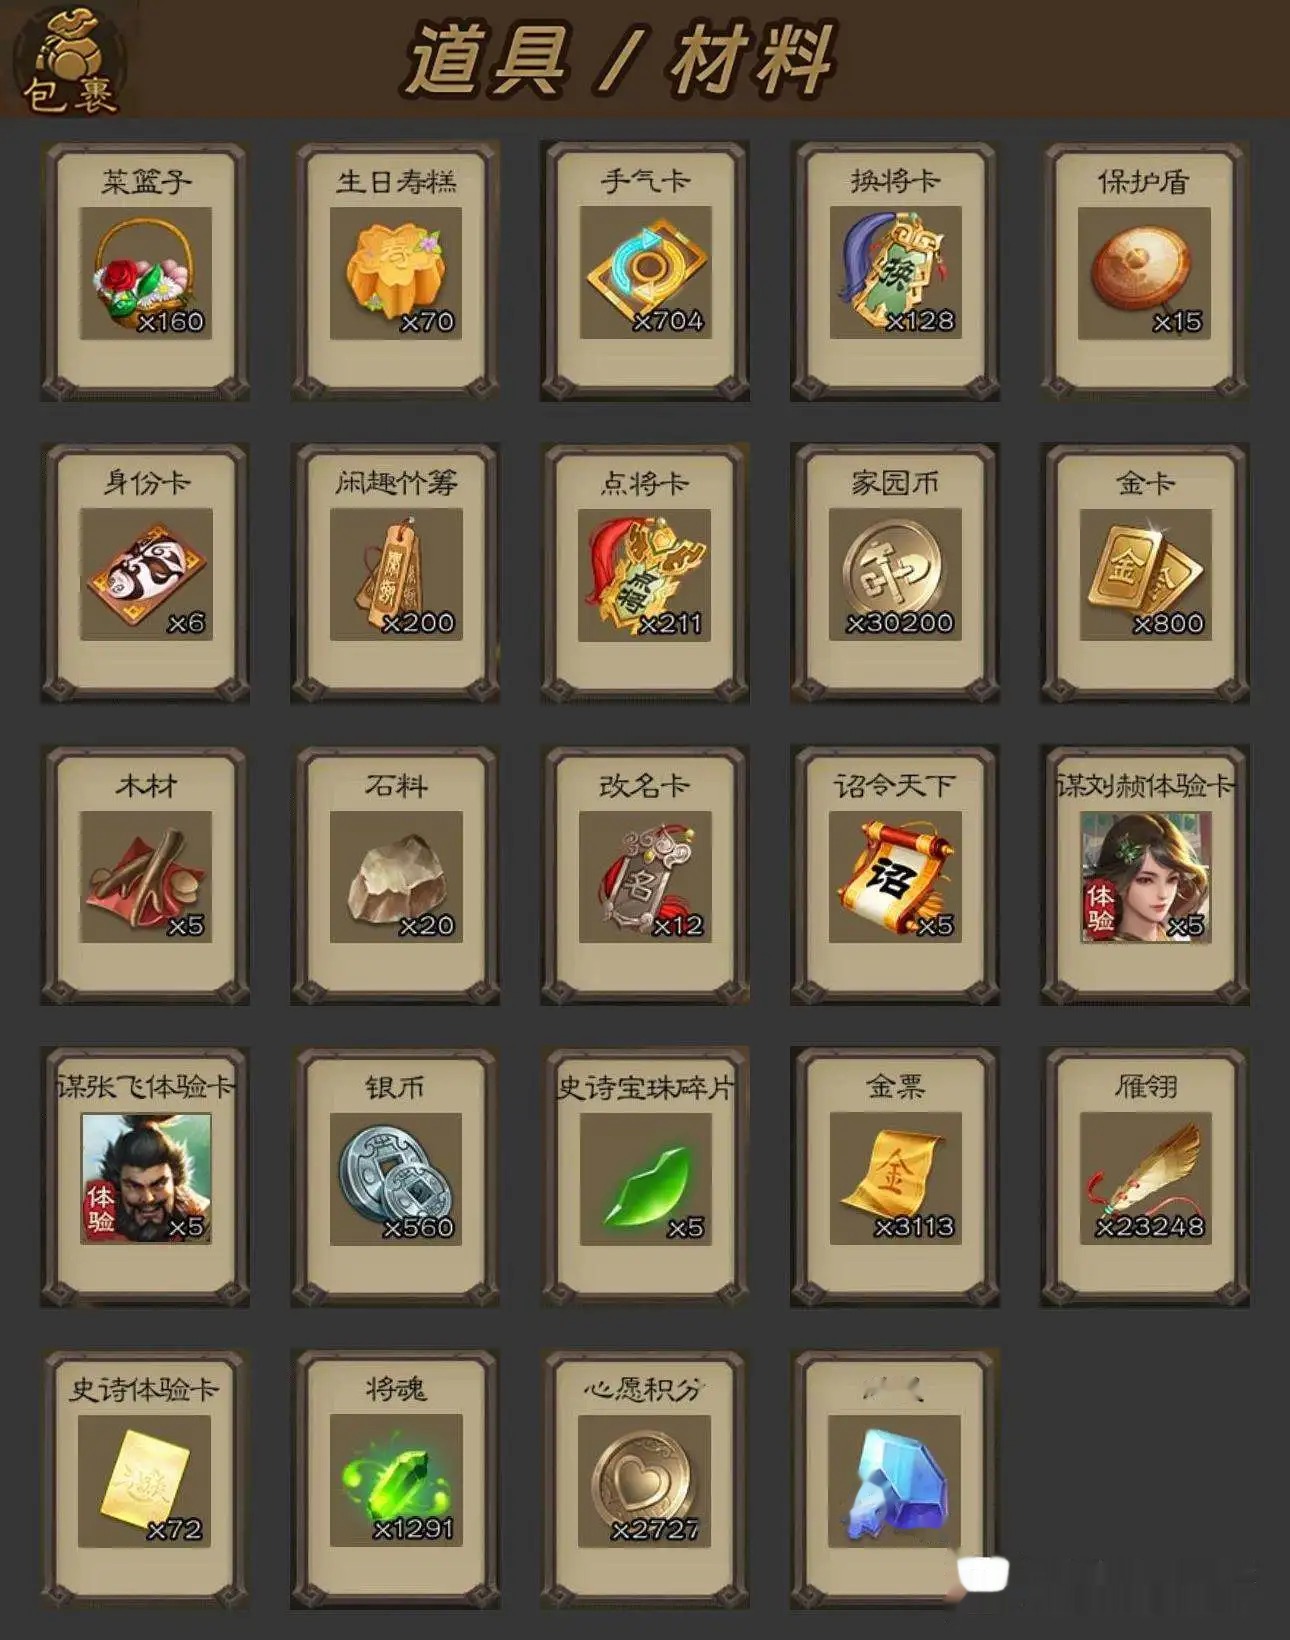Select the 诏令天下 scroll item

pyautogui.click(x=895, y=877)
